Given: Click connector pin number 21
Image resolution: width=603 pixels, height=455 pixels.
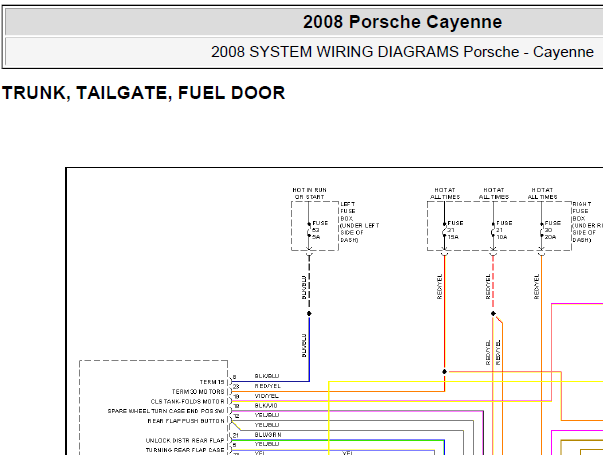Looking at the screenshot, I should pos(236,435).
